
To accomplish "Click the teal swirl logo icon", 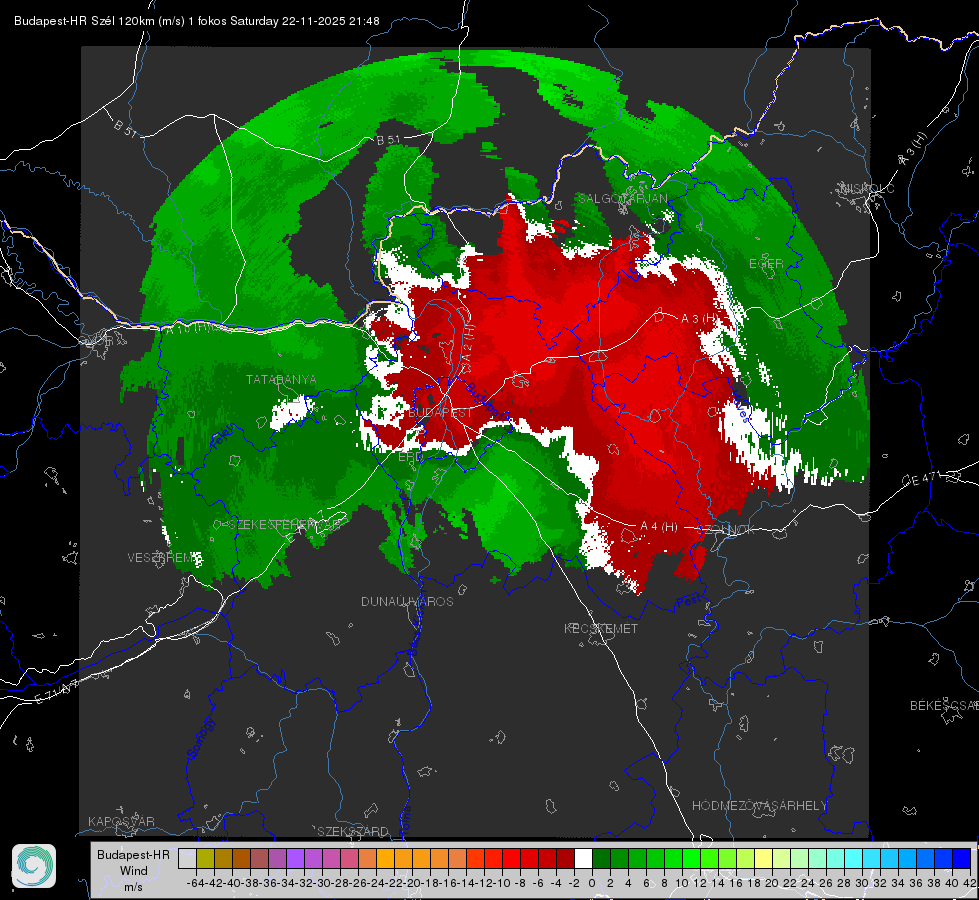I will 34,866.
